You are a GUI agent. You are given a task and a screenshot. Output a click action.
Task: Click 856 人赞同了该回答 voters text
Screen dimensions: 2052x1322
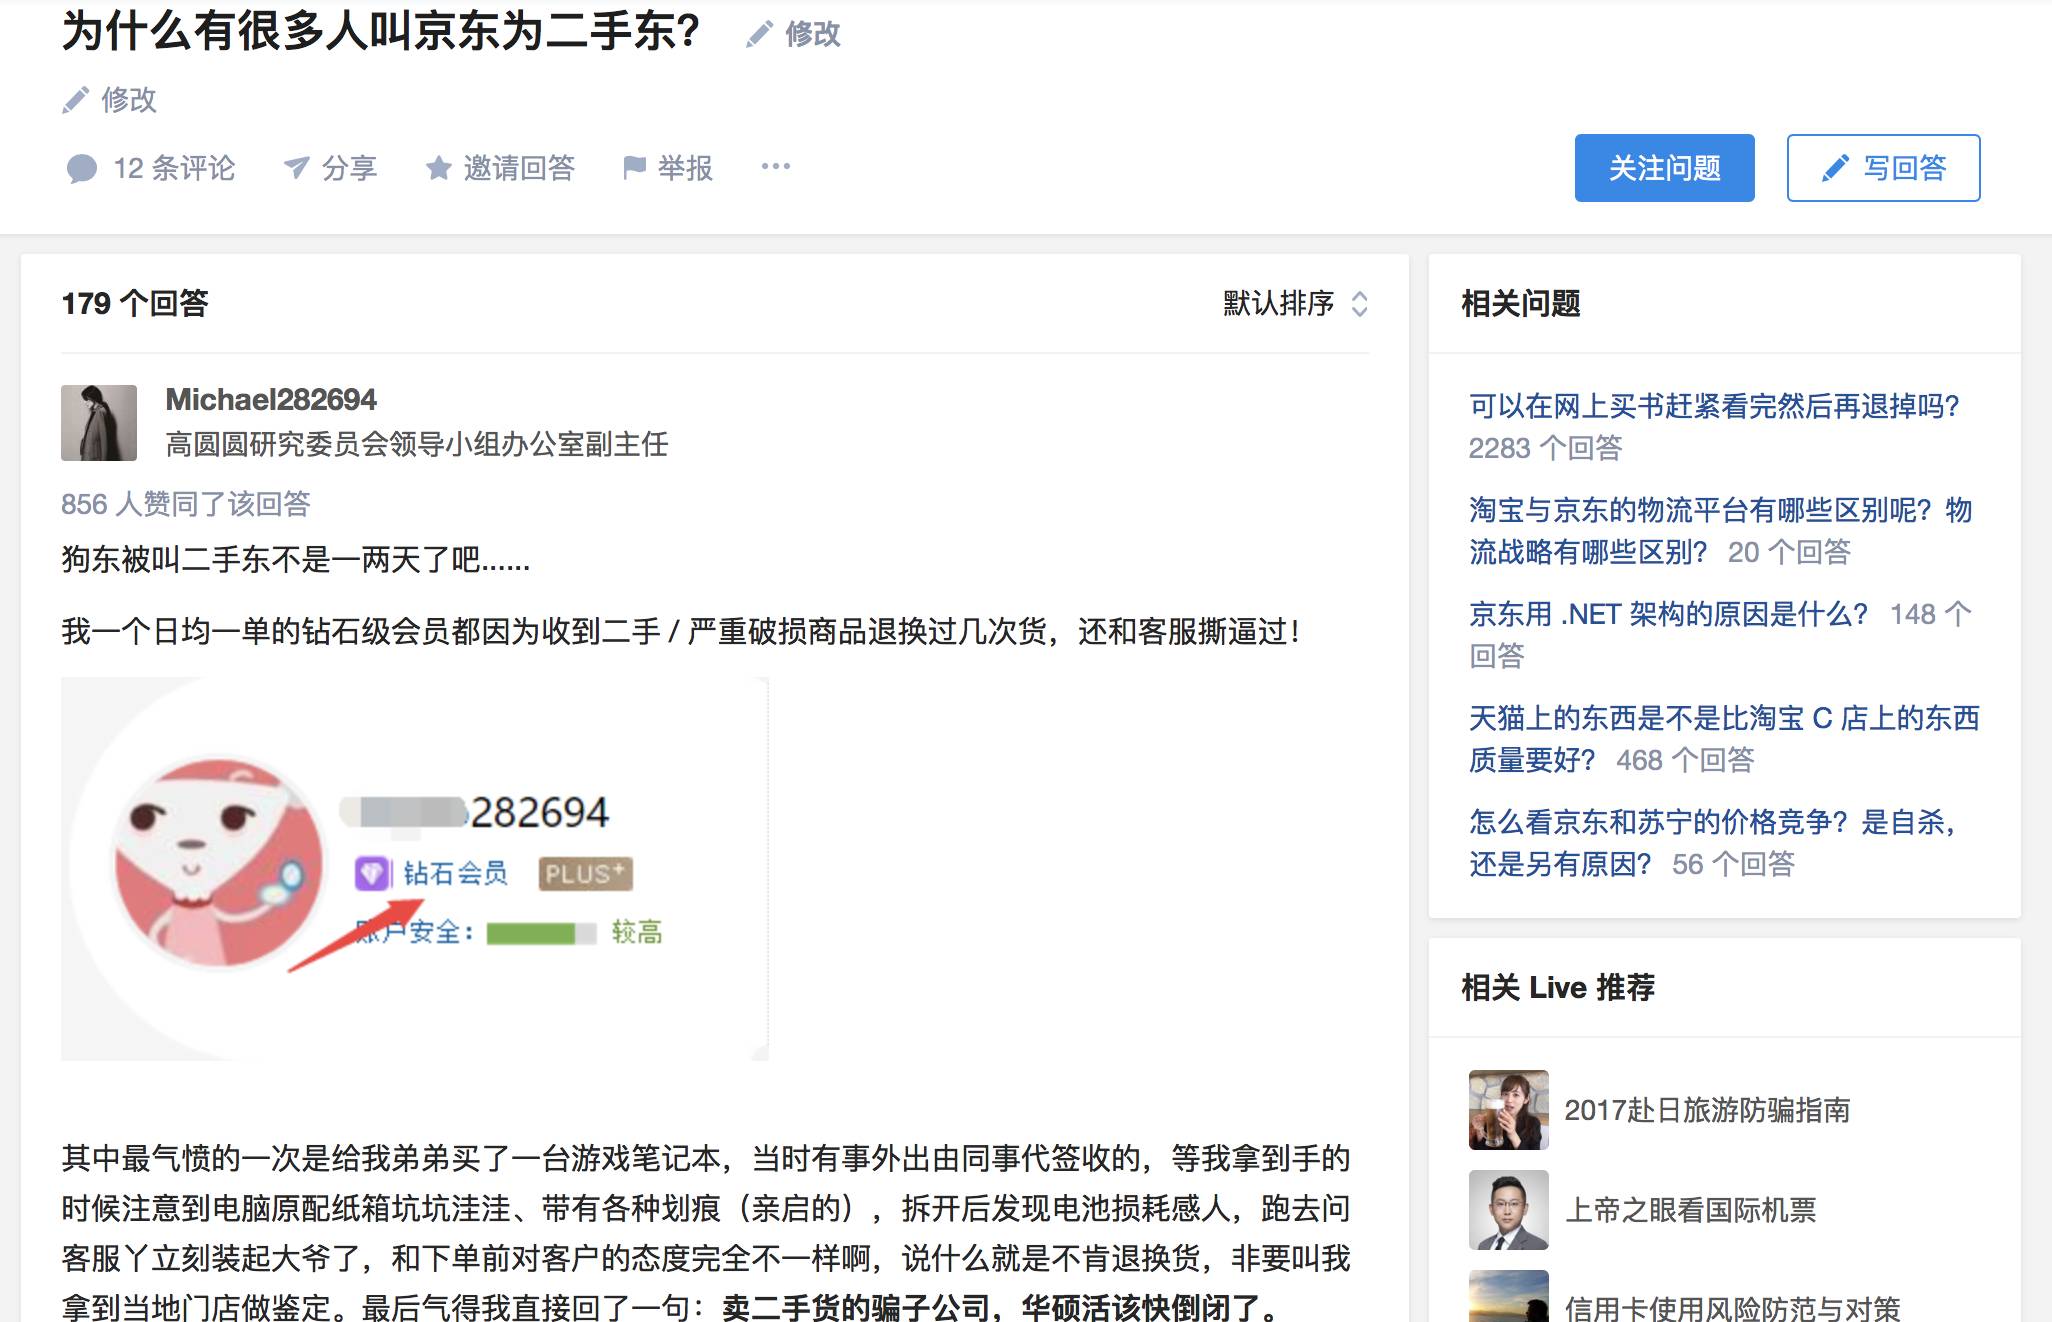(x=186, y=504)
